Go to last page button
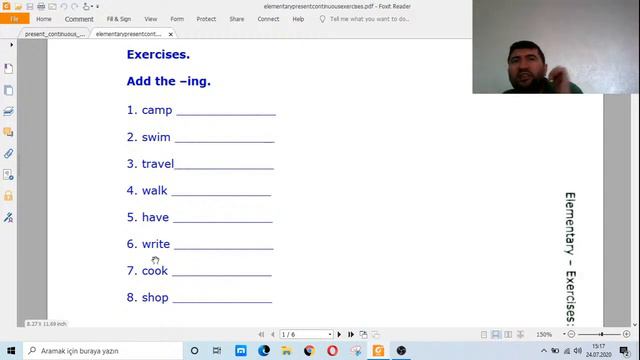The width and height of the screenshot is (640, 360). pos(351,334)
